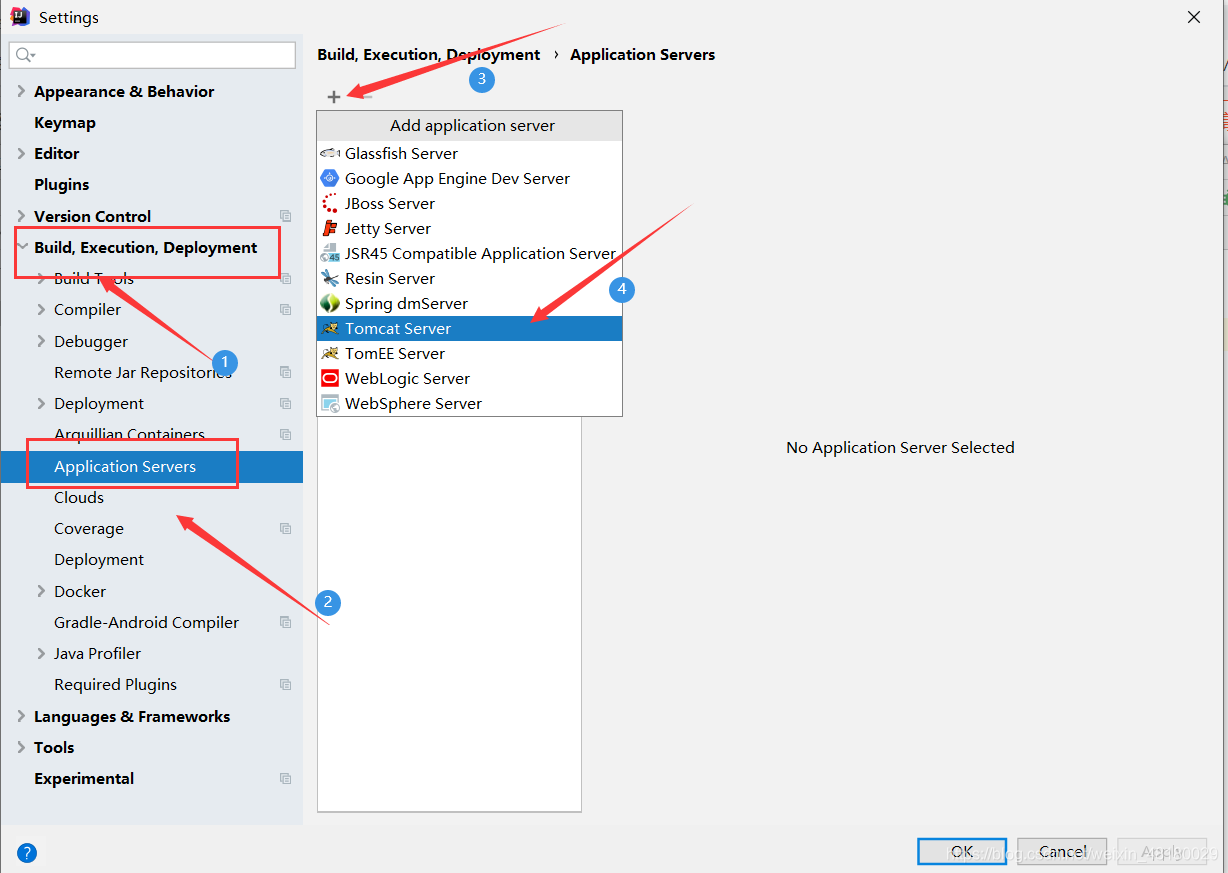This screenshot has height=873, width=1228.
Task: Expand Appearance & Behavior section
Action: pos(21,91)
